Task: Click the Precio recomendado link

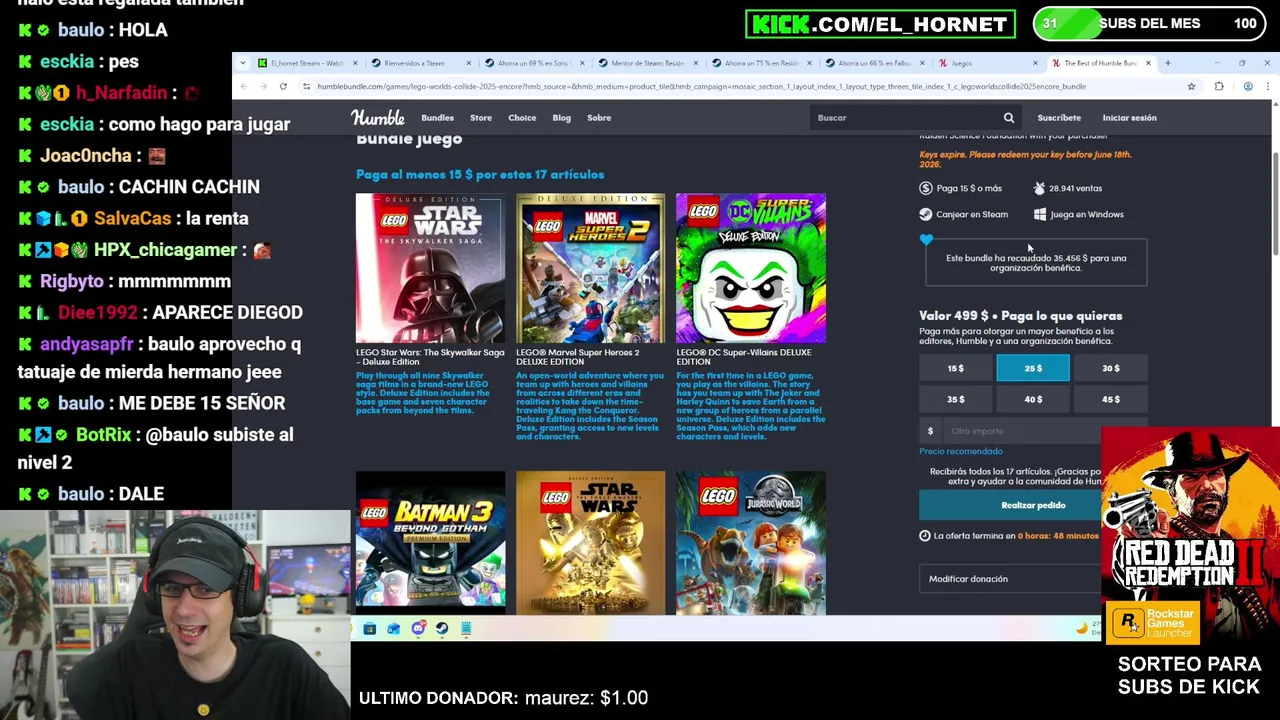Action: (961, 451)
